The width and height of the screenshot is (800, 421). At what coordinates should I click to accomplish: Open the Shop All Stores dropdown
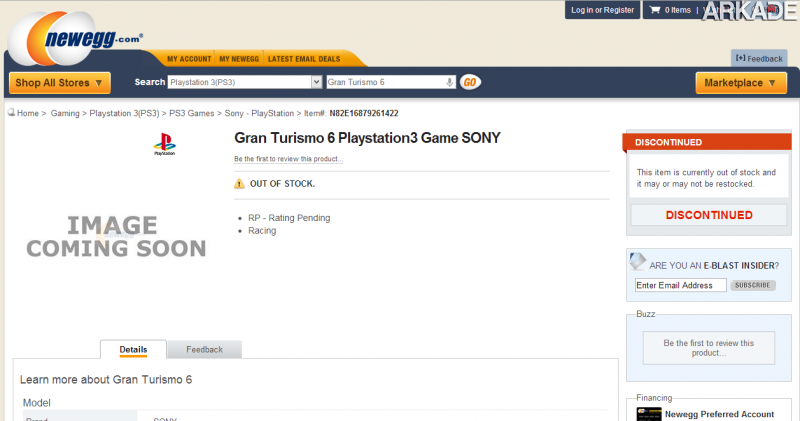click(x=60, y=83)
